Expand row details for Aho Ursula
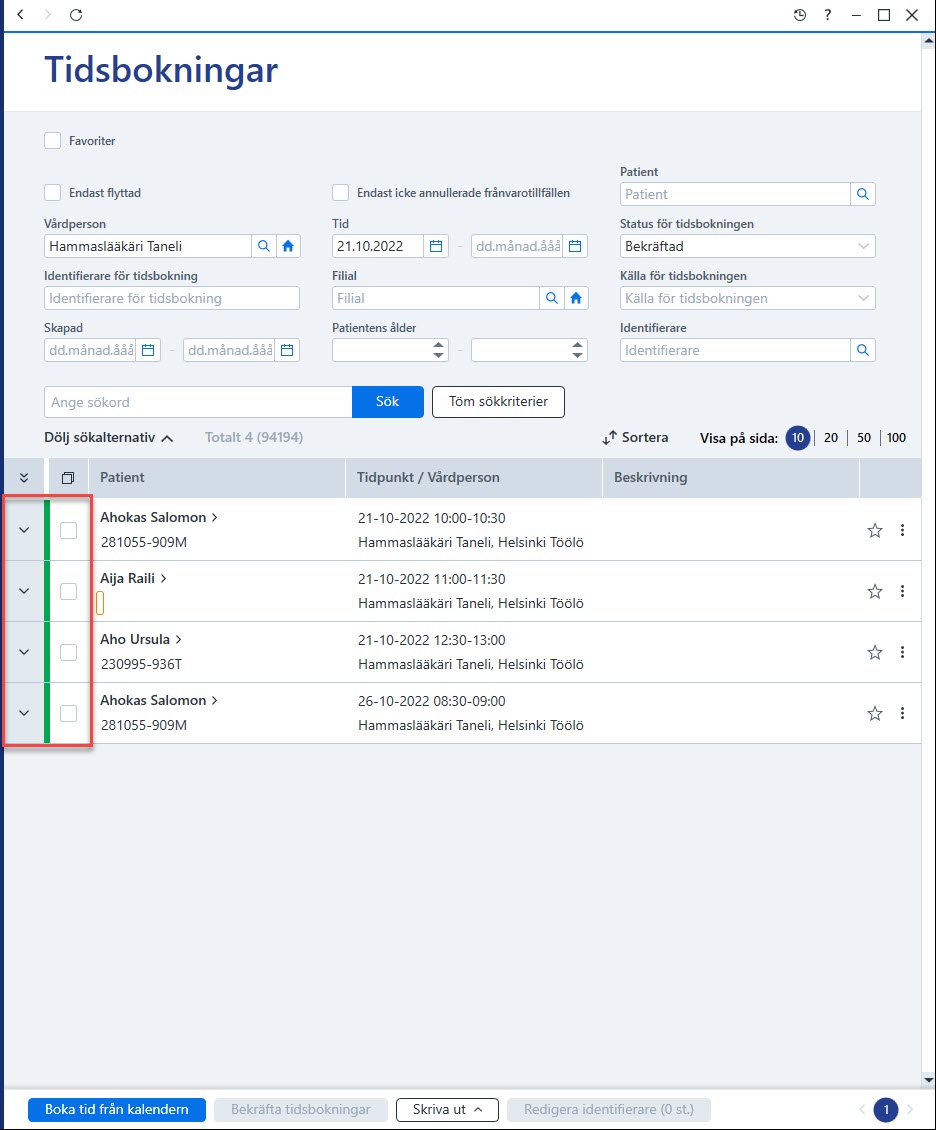Image resolution: width=936 pixels, height=1130 pixels. [x=24, y=652]
